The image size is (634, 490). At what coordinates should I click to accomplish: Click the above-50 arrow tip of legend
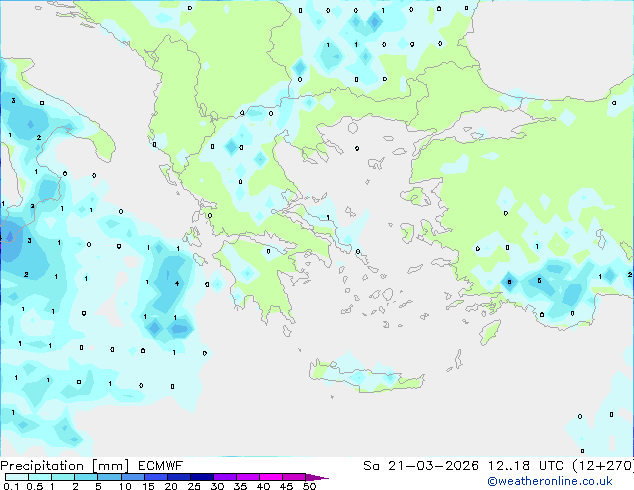click(x=317, y=477)
